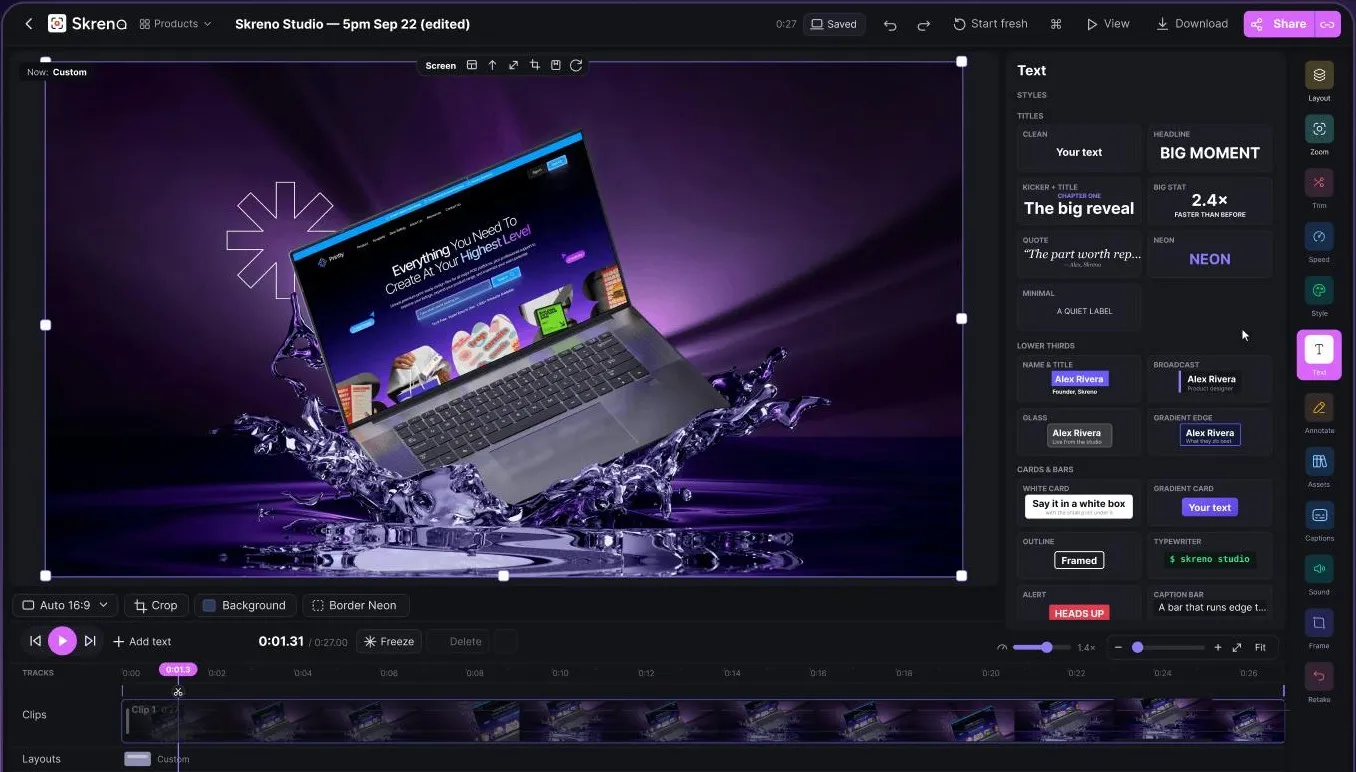Click the rotate icon in the Screen toolbar
Image resolution: width=1356 pixels, height=772 pixels.
(576, 65)
